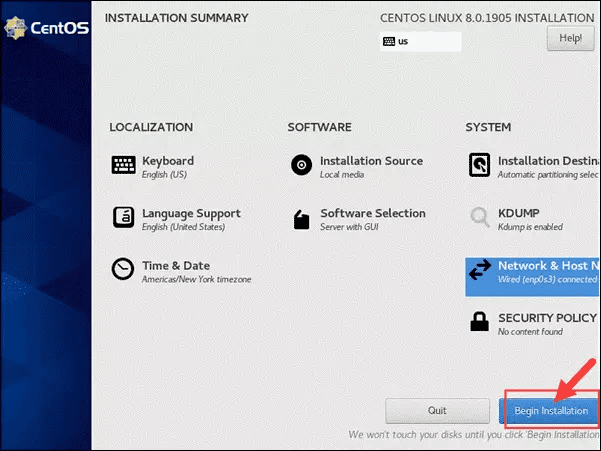The height and width of the screenshot is (451, 601).
Task: Click 'Kdump is enabled' status text
Action: 530,227
